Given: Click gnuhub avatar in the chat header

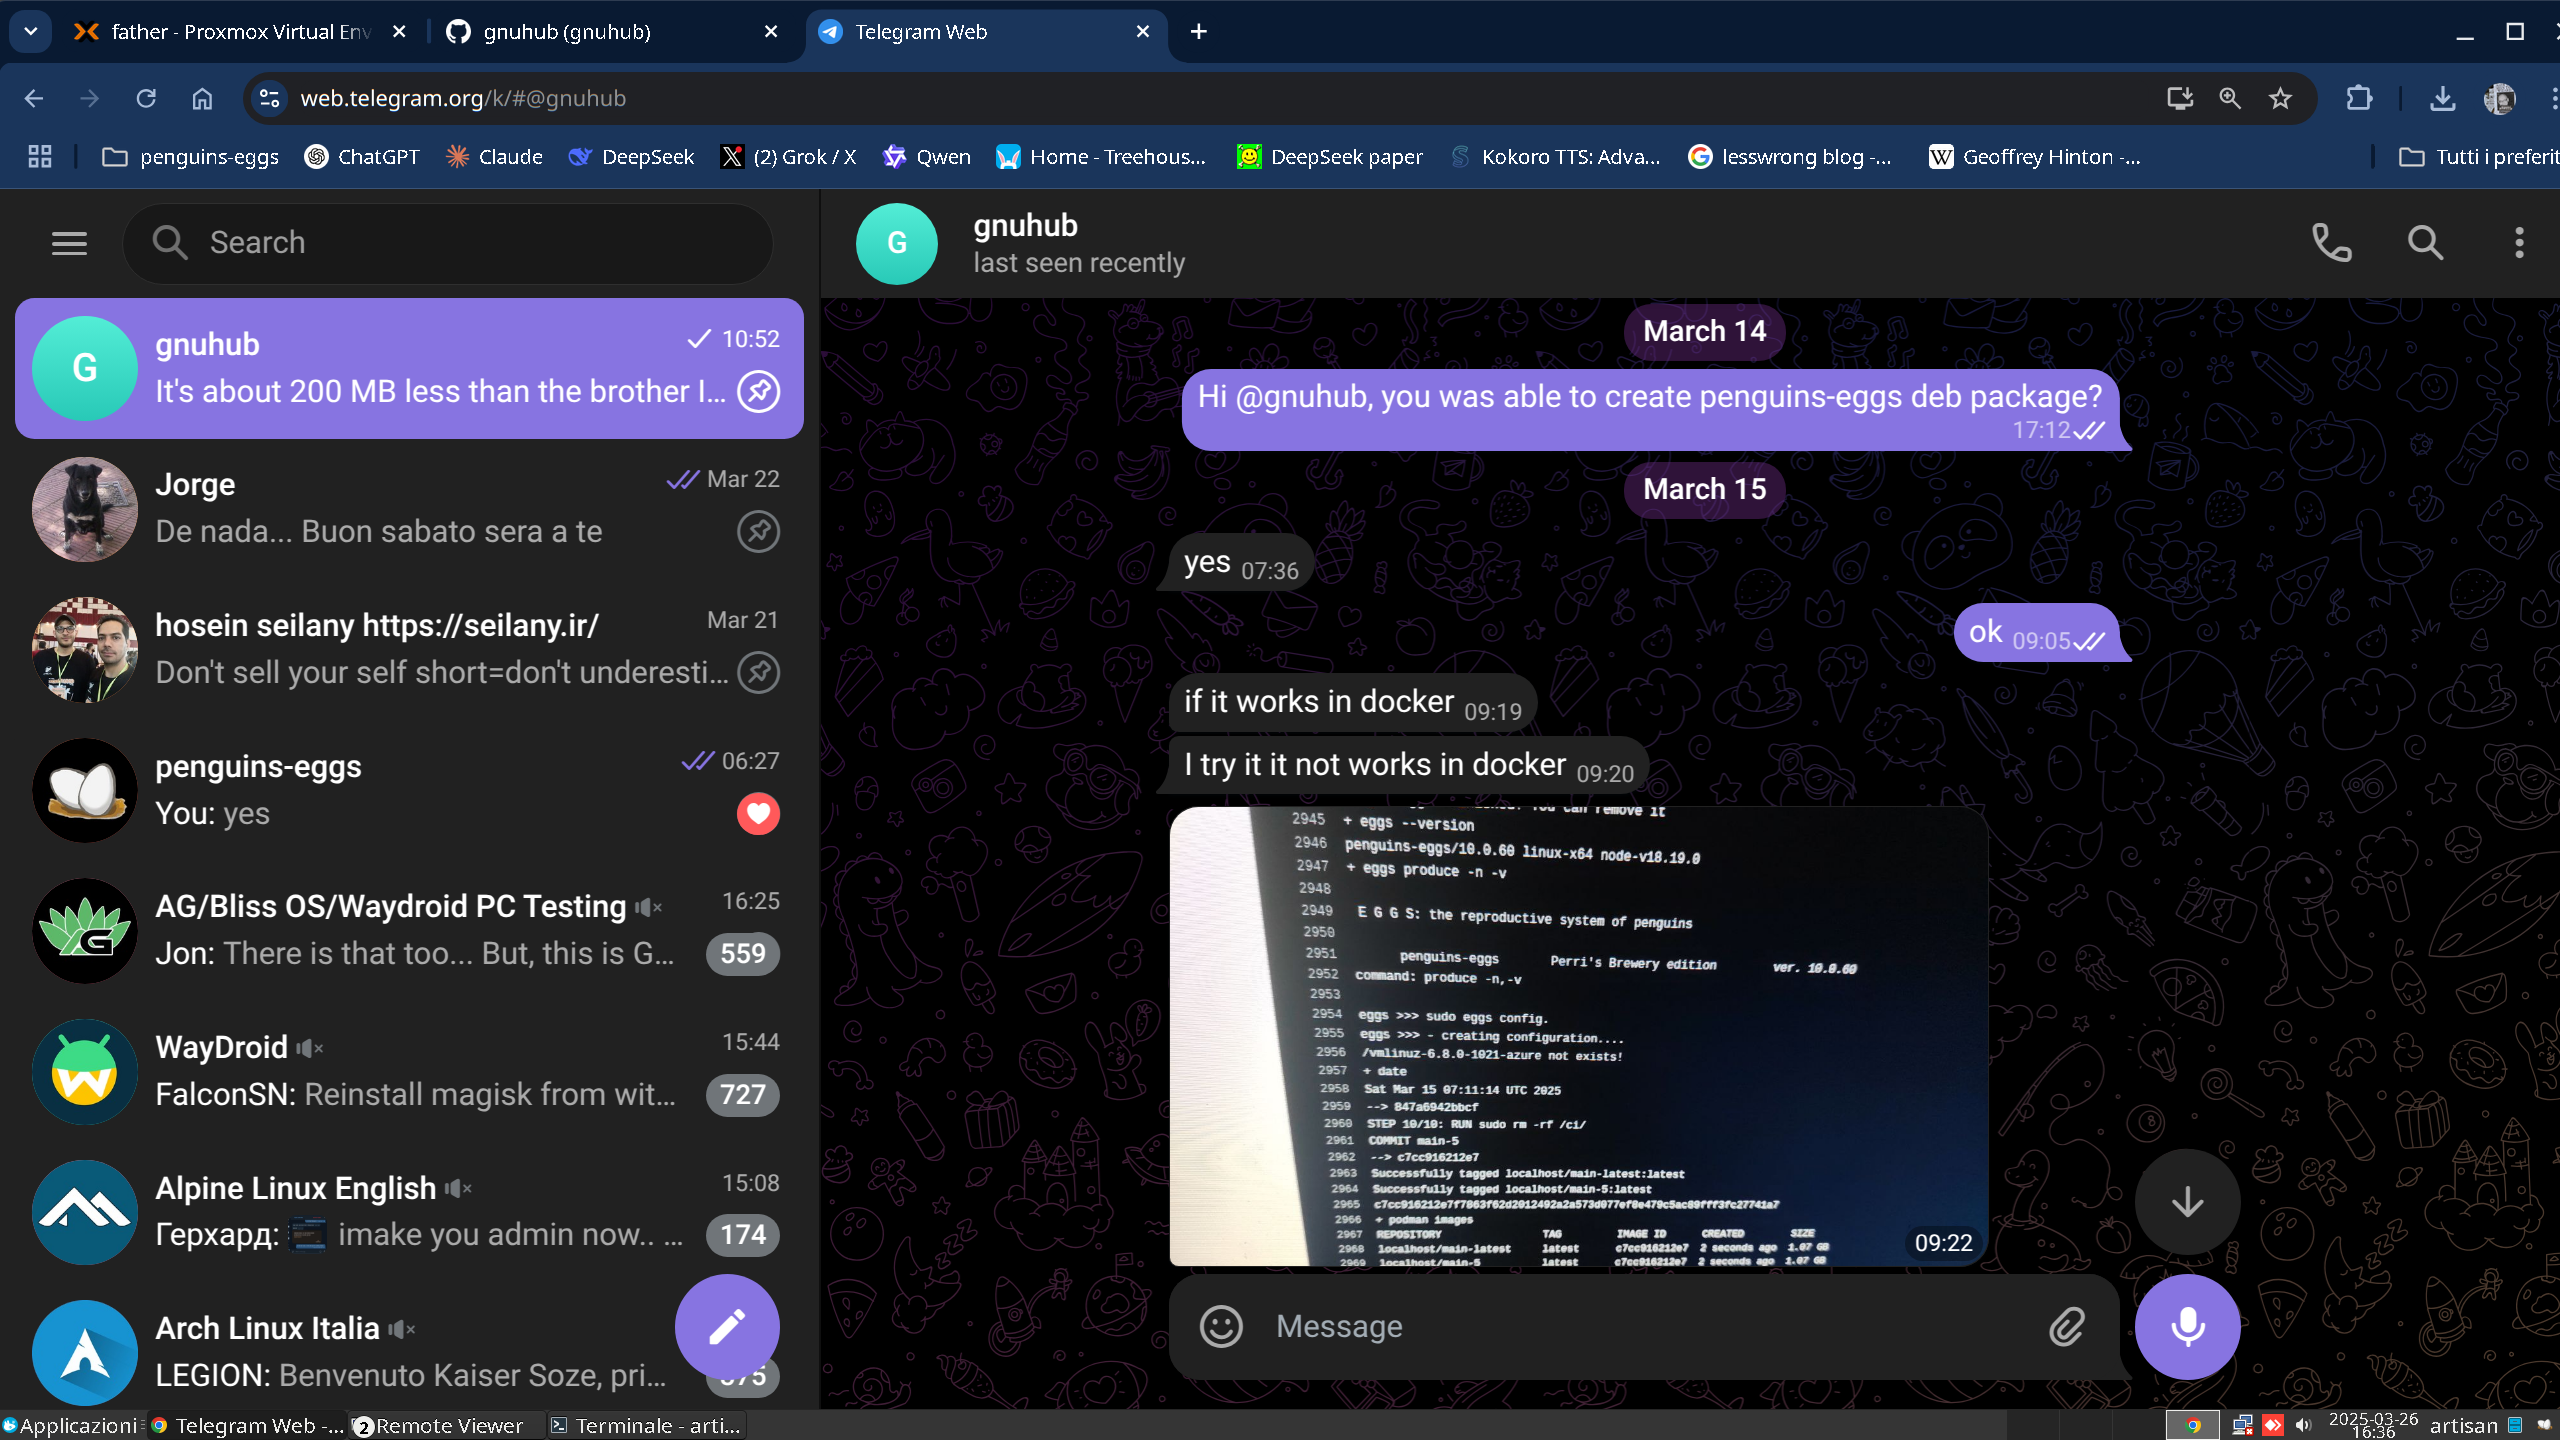Looking at the screenshot, I should pyautogui.click(x=896, y=243).
